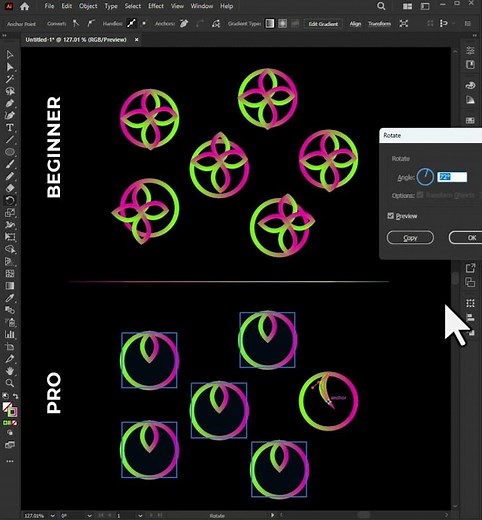The image size is (482, 520).
Task: Open the File menu
Action: pyautogui.click(x=49, y=6)
